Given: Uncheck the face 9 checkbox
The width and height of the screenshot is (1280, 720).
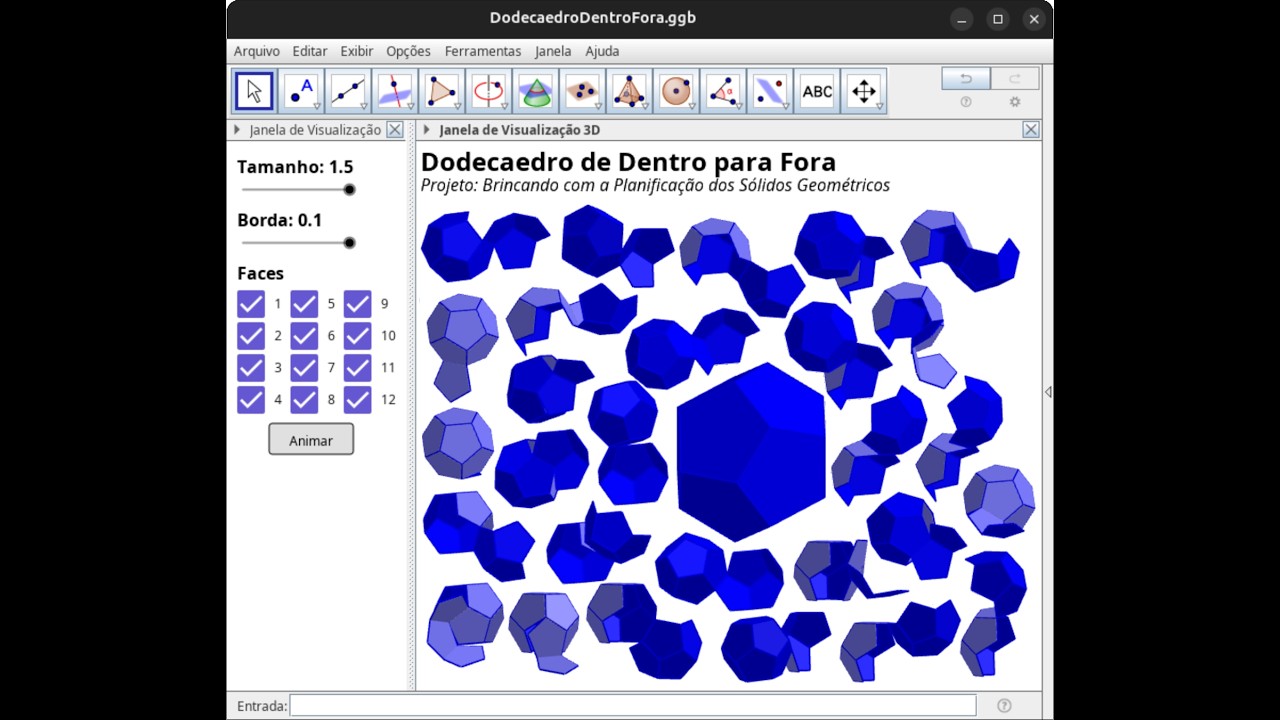Looking at the screenshot, I should 357,304.
